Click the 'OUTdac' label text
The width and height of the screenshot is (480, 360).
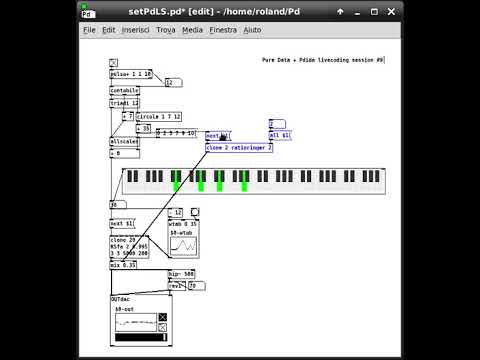click(120, 299)
